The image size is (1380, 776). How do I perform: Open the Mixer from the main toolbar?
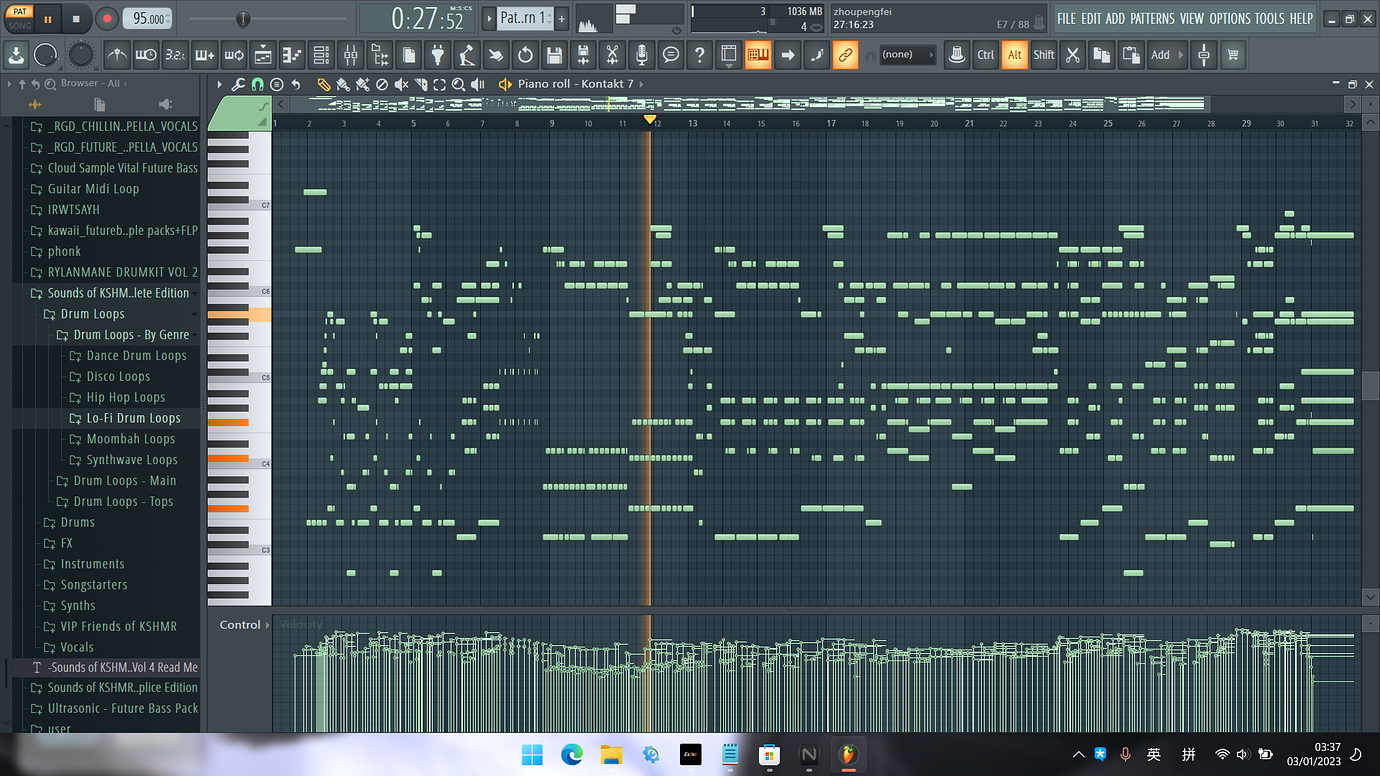click(350, 55)
